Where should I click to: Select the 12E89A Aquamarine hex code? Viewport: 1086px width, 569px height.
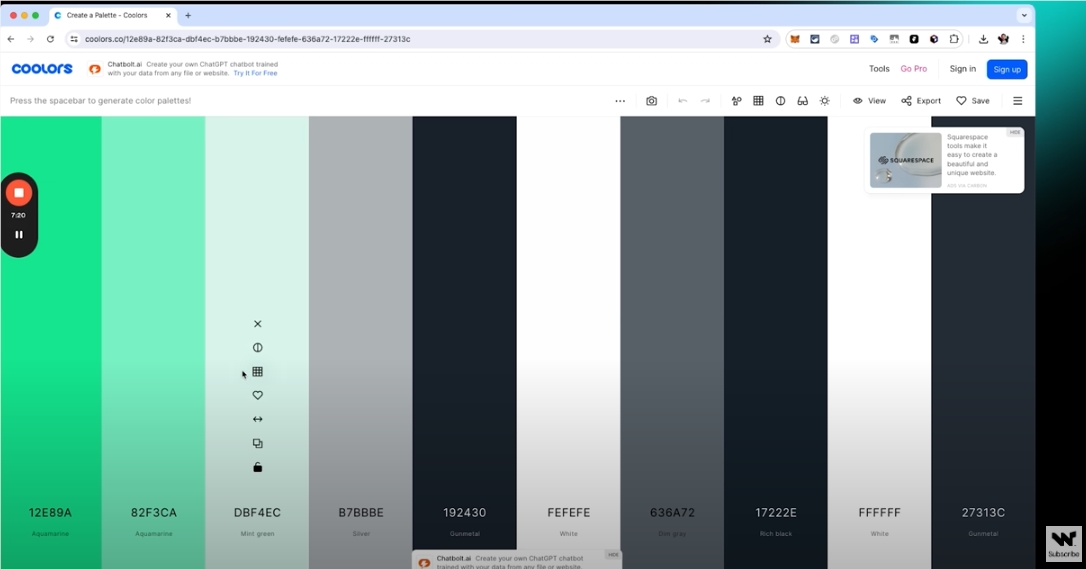(x=50, y=513)
